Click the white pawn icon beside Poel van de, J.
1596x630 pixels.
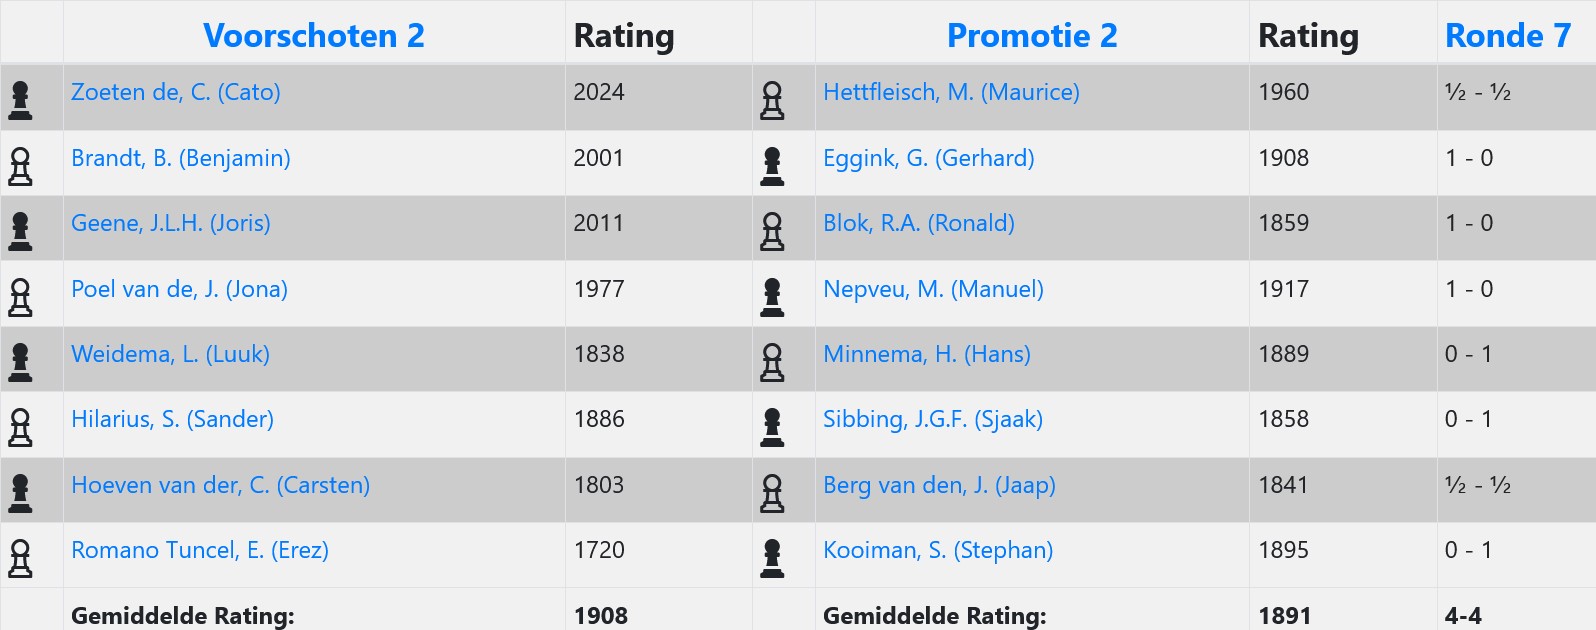point(20,297)
